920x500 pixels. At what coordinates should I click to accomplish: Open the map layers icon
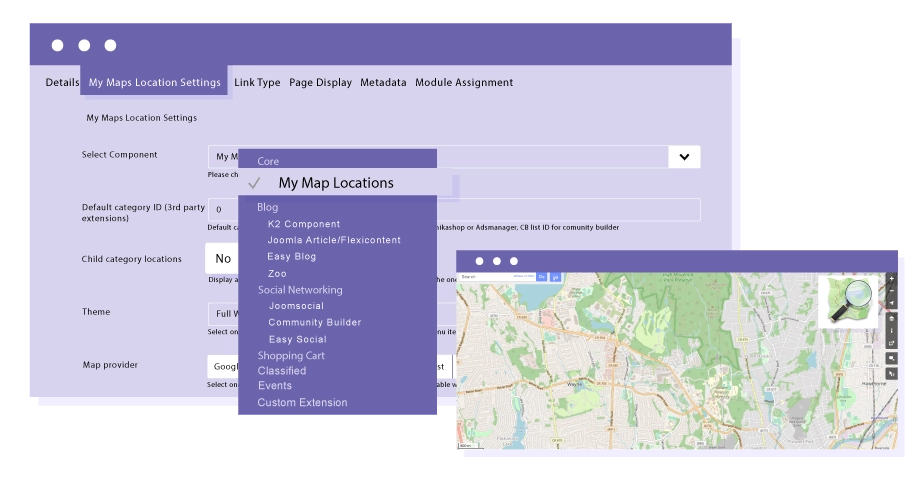891,319
